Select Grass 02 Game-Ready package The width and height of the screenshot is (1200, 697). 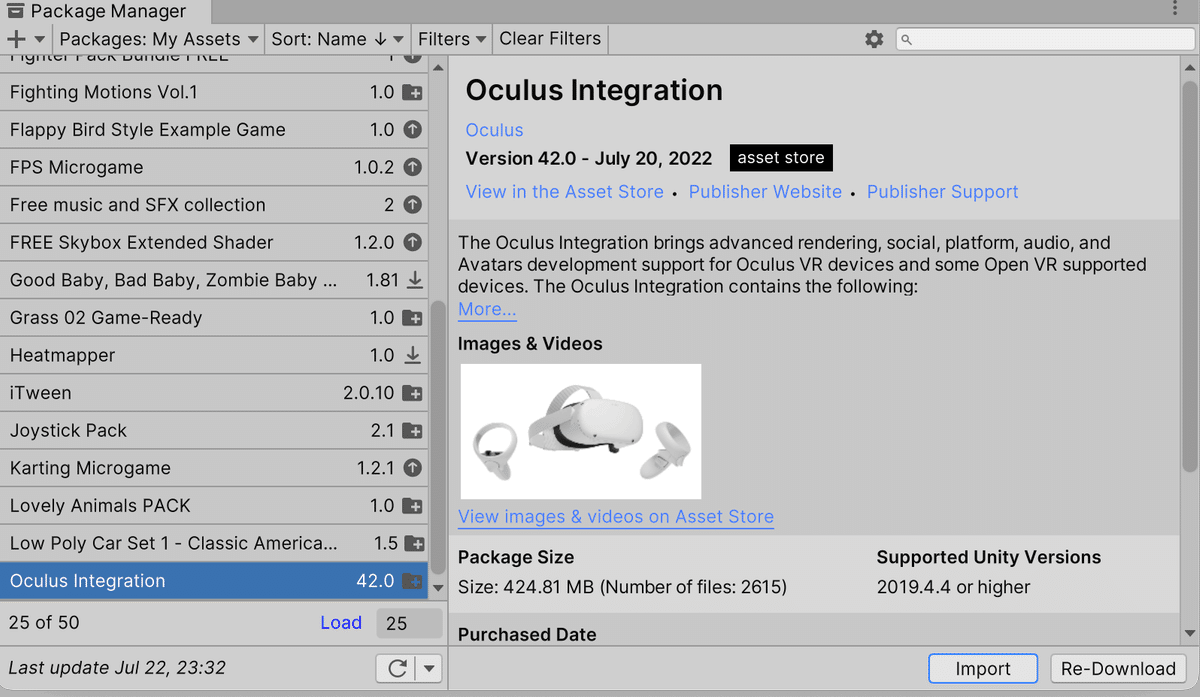pyautogui.click(x=214, y=318)
